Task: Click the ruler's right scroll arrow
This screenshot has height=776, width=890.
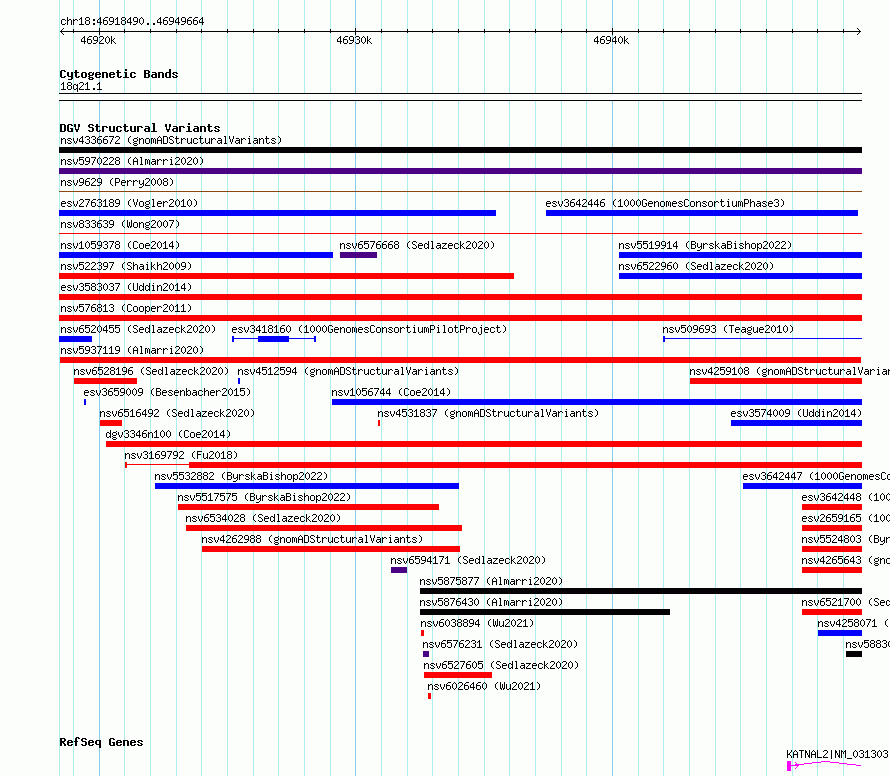Action: (x=859, y=31)
